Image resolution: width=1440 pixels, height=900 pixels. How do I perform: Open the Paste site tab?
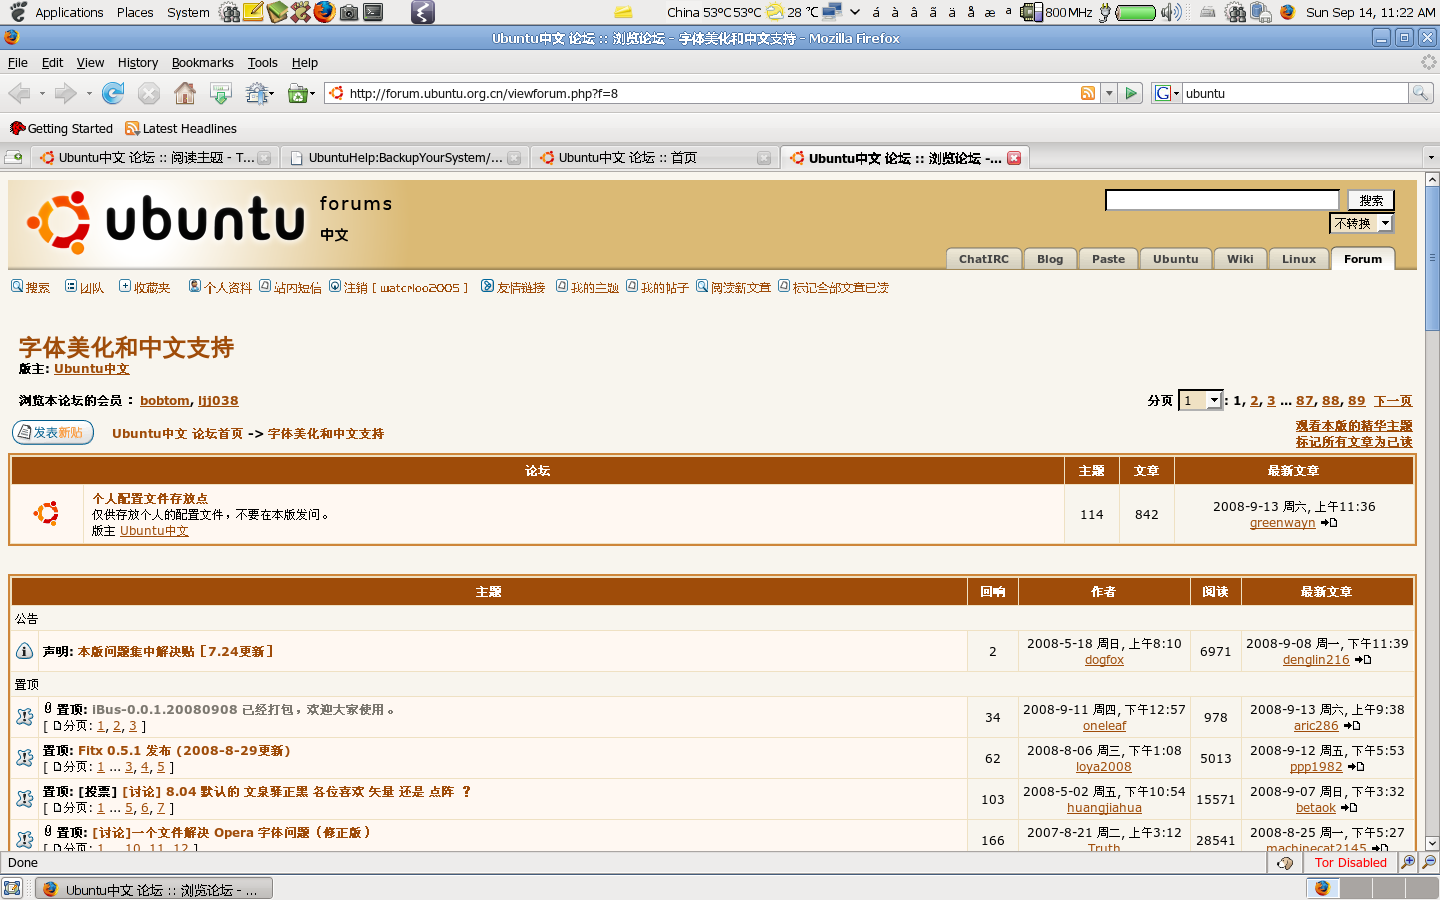1108,259
